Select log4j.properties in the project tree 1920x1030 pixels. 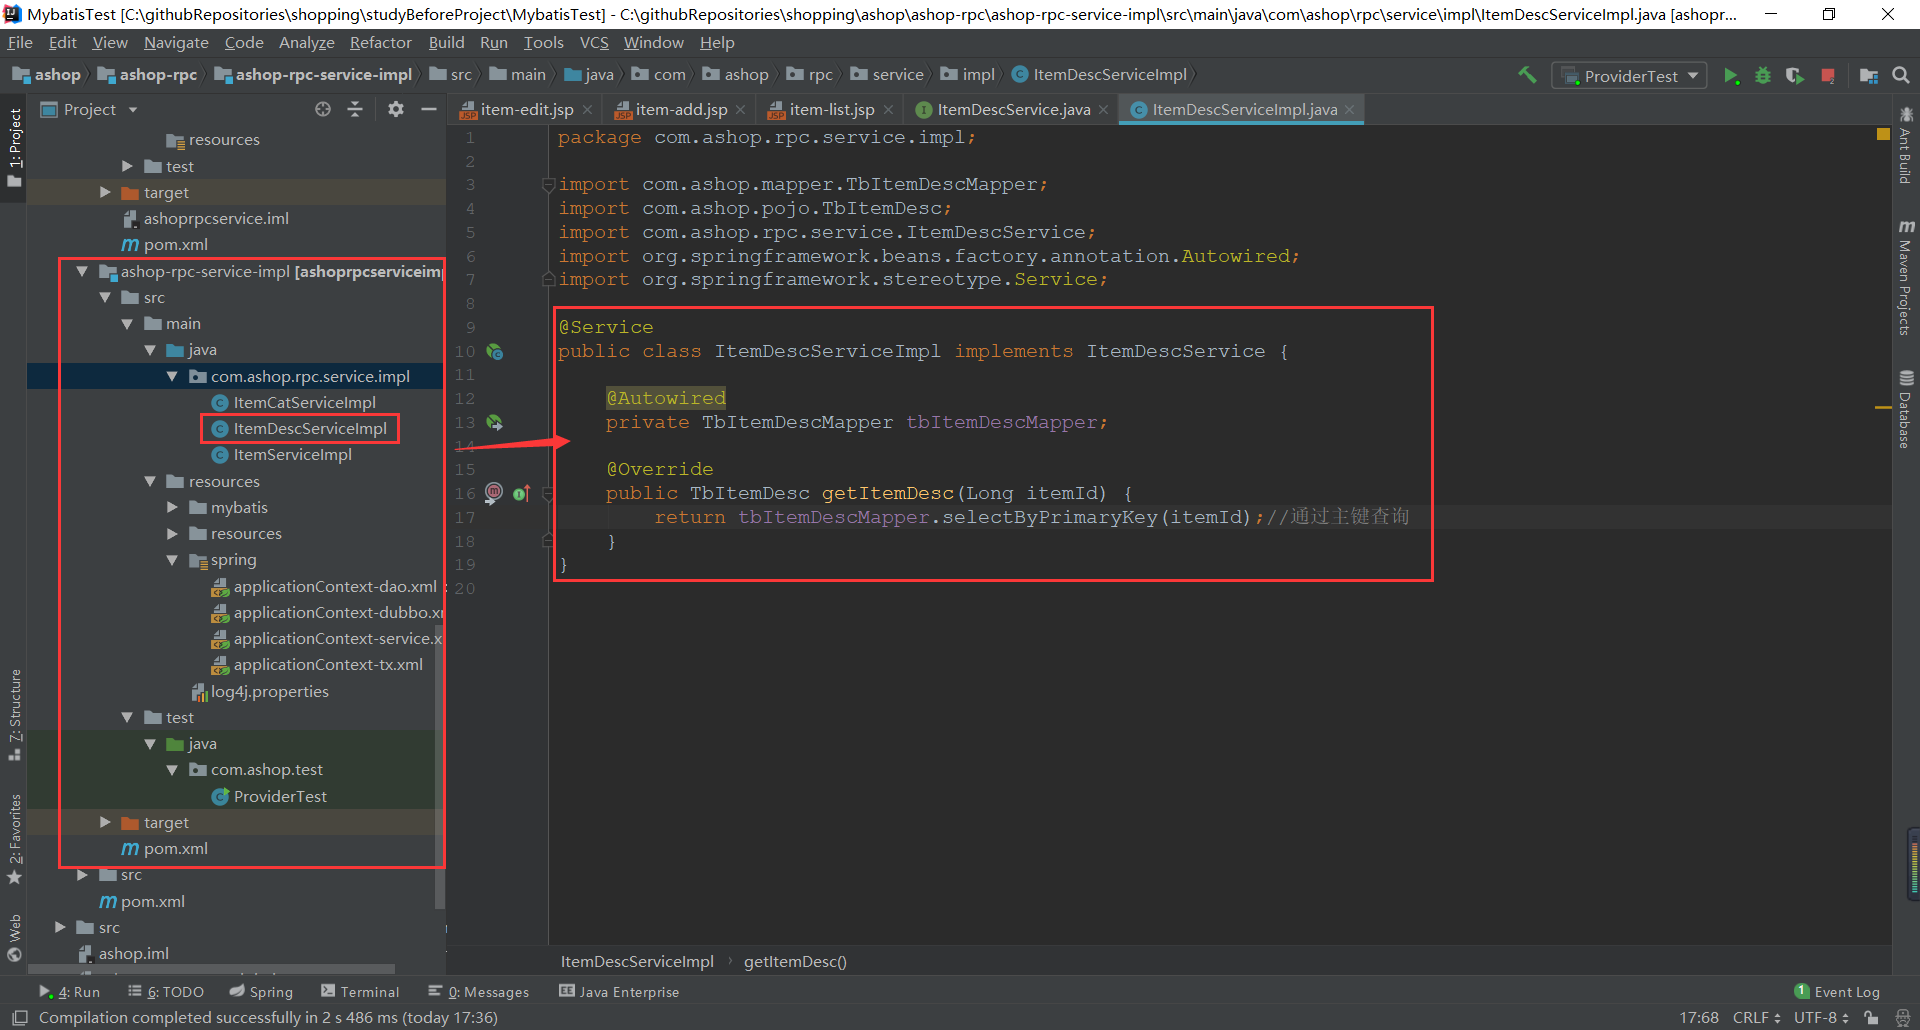click(x=269, y=692)
